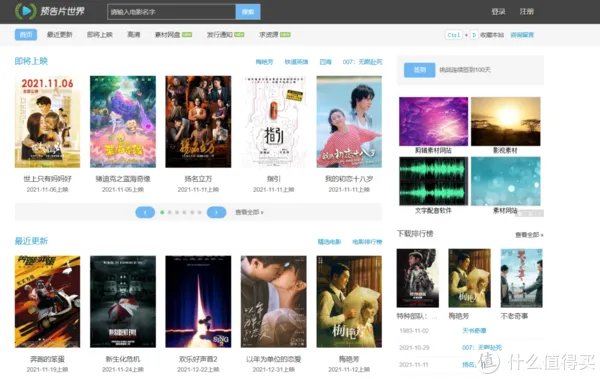Image resolution: width=600 pixels, height=379 pixels.
Task: Click the previous carousel arrow button
Action: (x=145, y=212)
